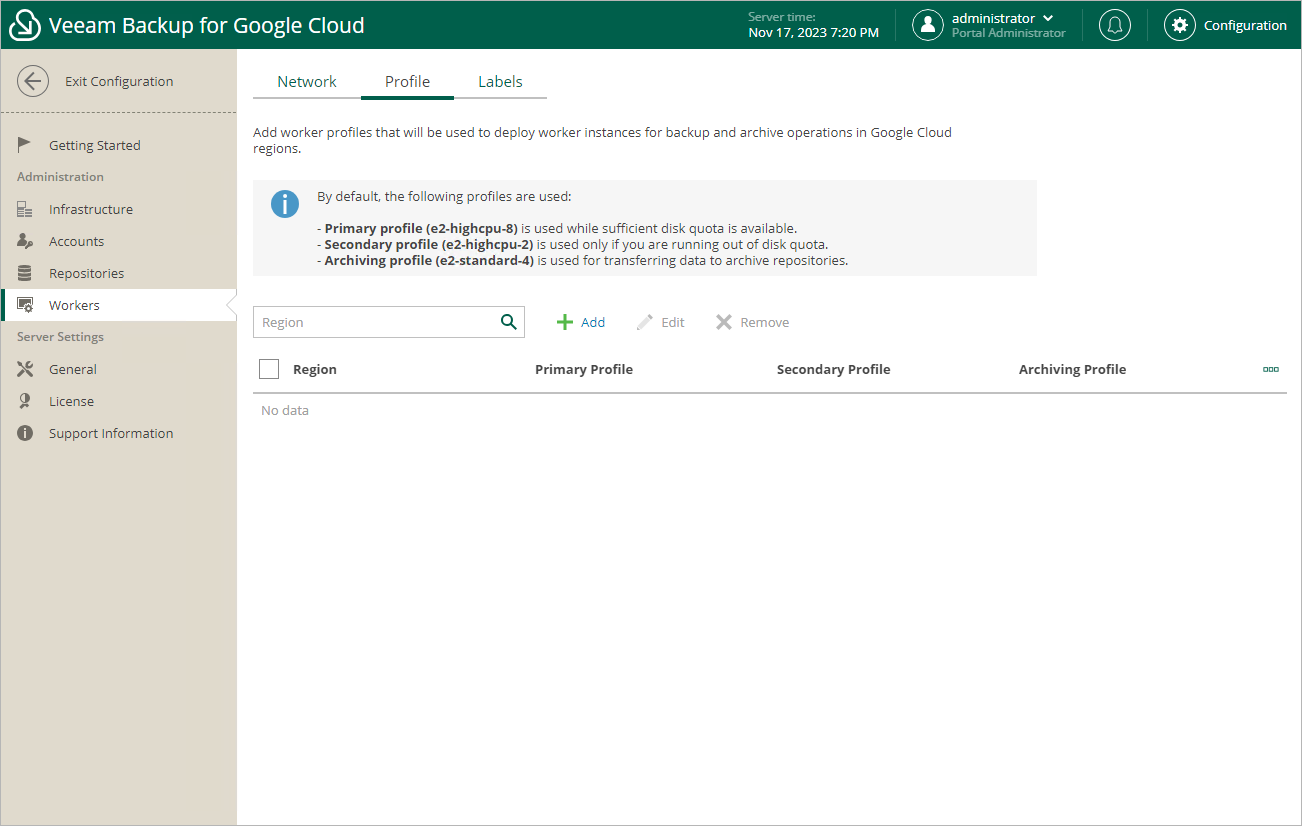The image size is (1302, 826).
Task: Click Exit Configuration link
Action: coord(119,82)
